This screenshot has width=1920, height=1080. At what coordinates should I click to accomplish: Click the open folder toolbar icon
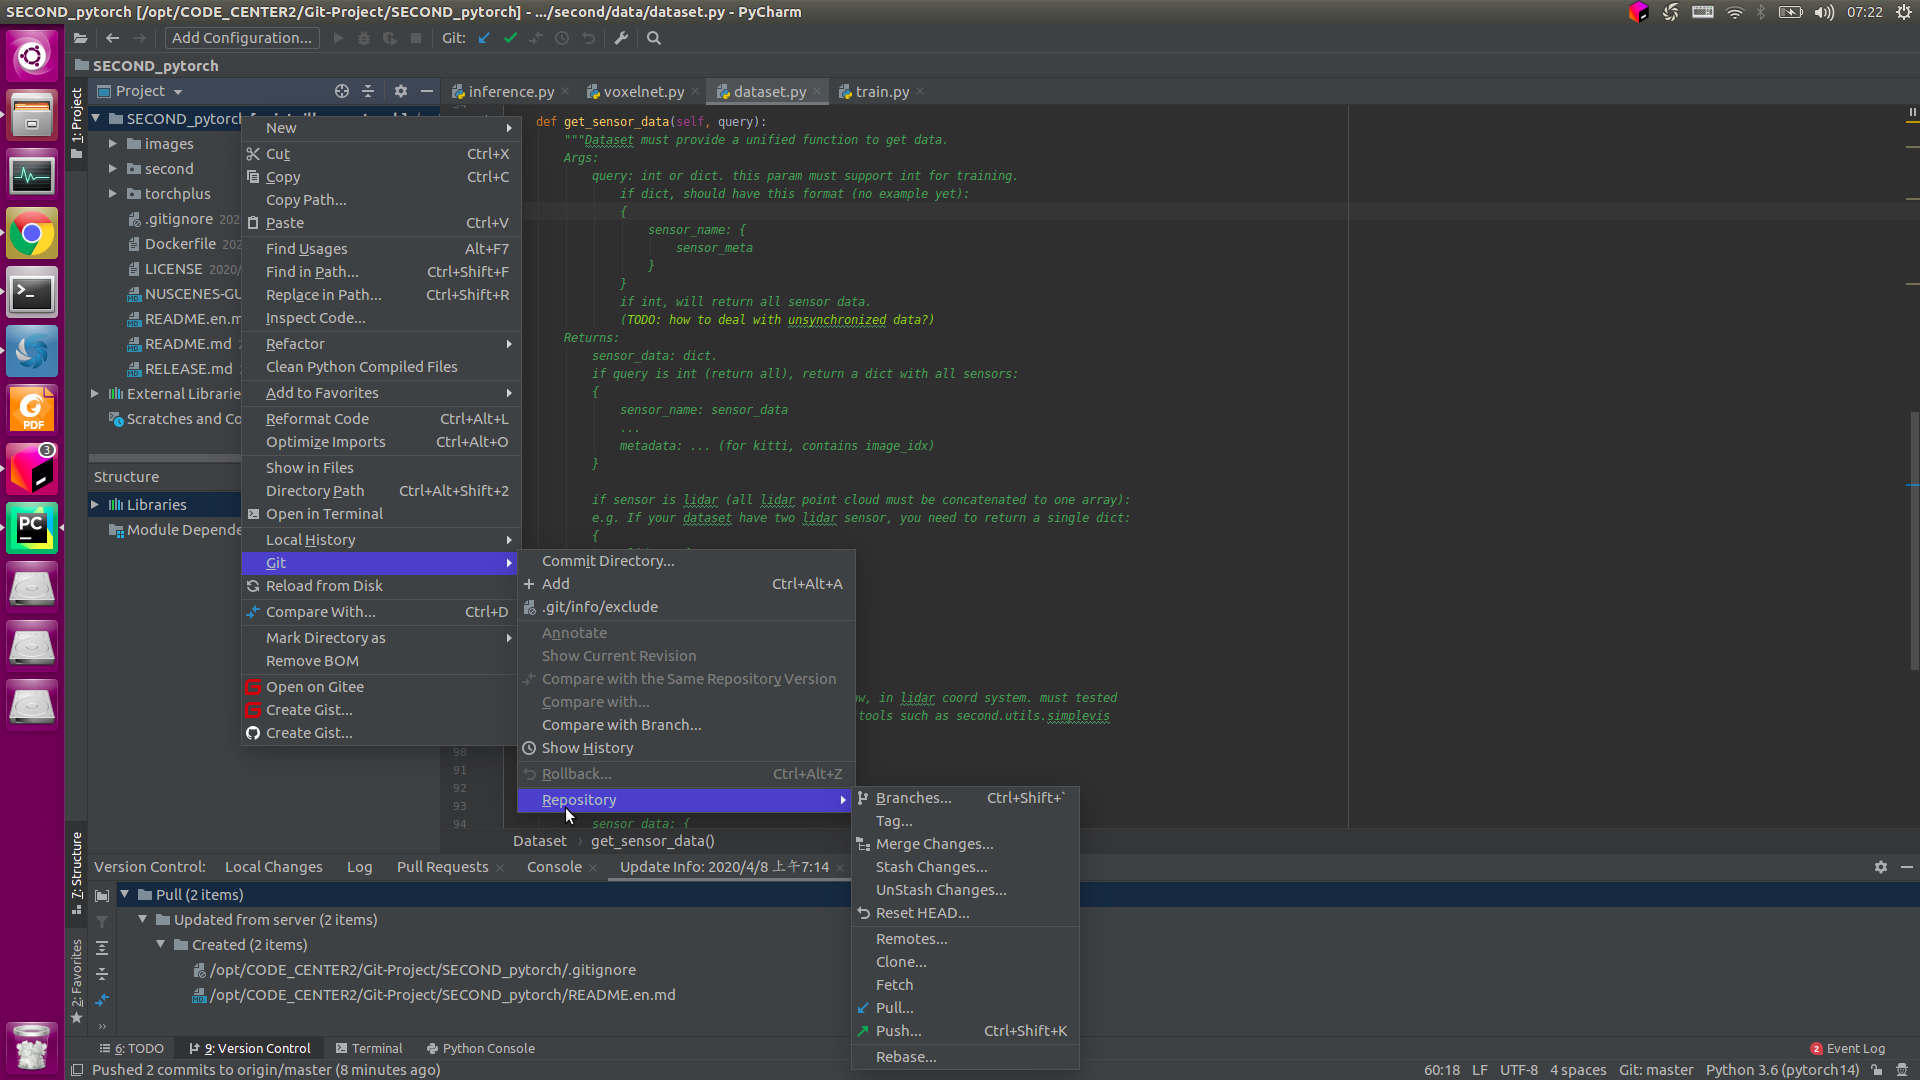[80, 38]
